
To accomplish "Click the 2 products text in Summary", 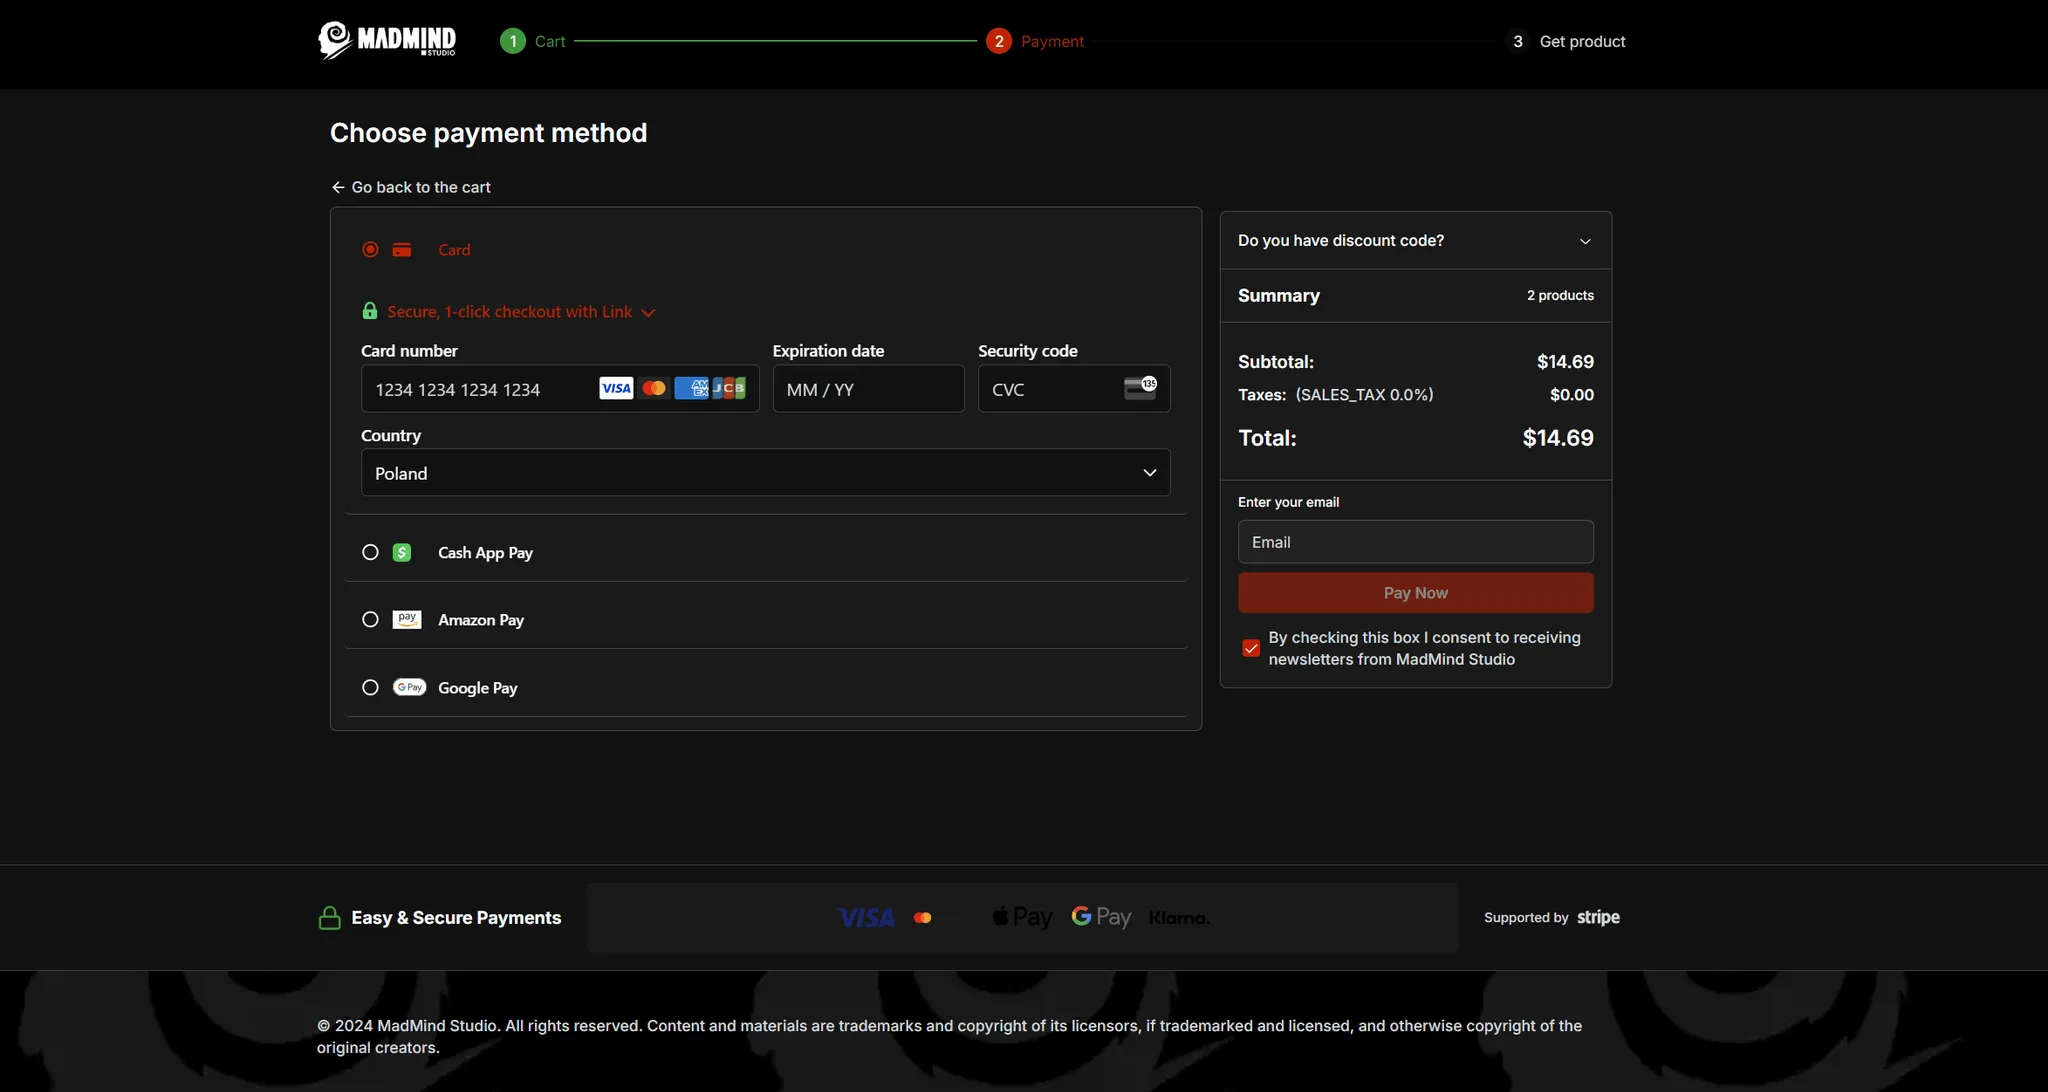I will click(x=1560, y=296).
